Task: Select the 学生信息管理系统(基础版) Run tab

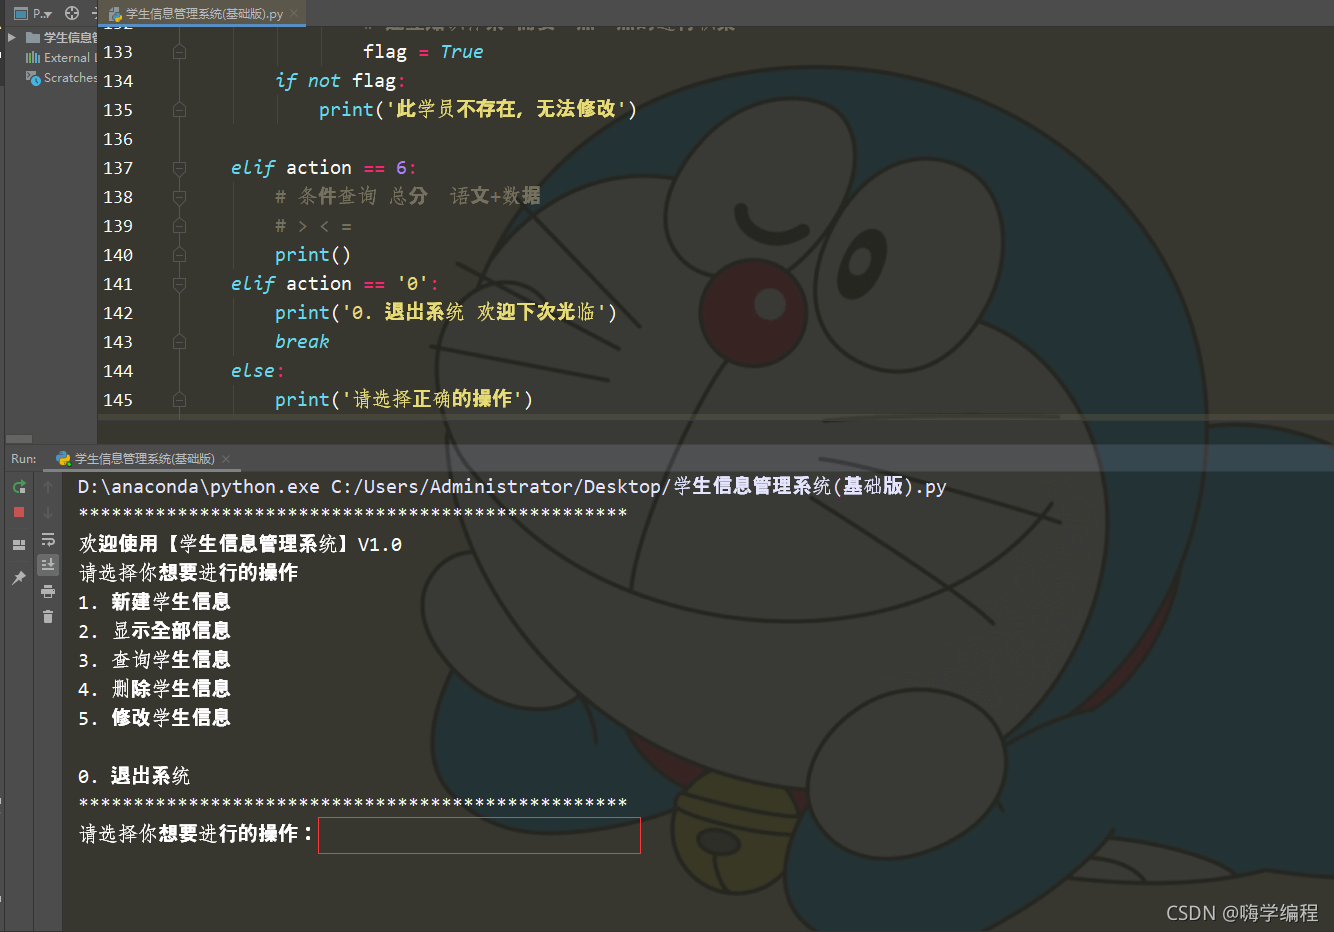Action: 144,459
